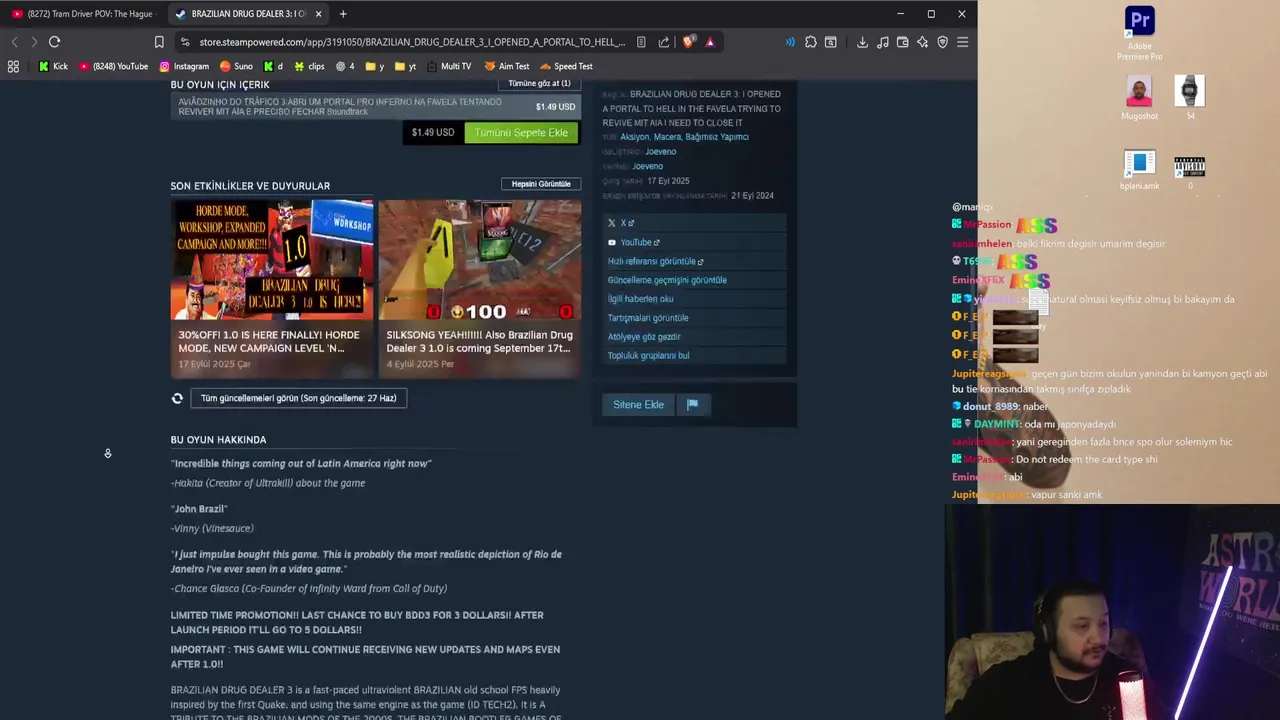Click the Macera genre tag link
1280x720 pixels.
pyautogui.click(x=667, y=137)
